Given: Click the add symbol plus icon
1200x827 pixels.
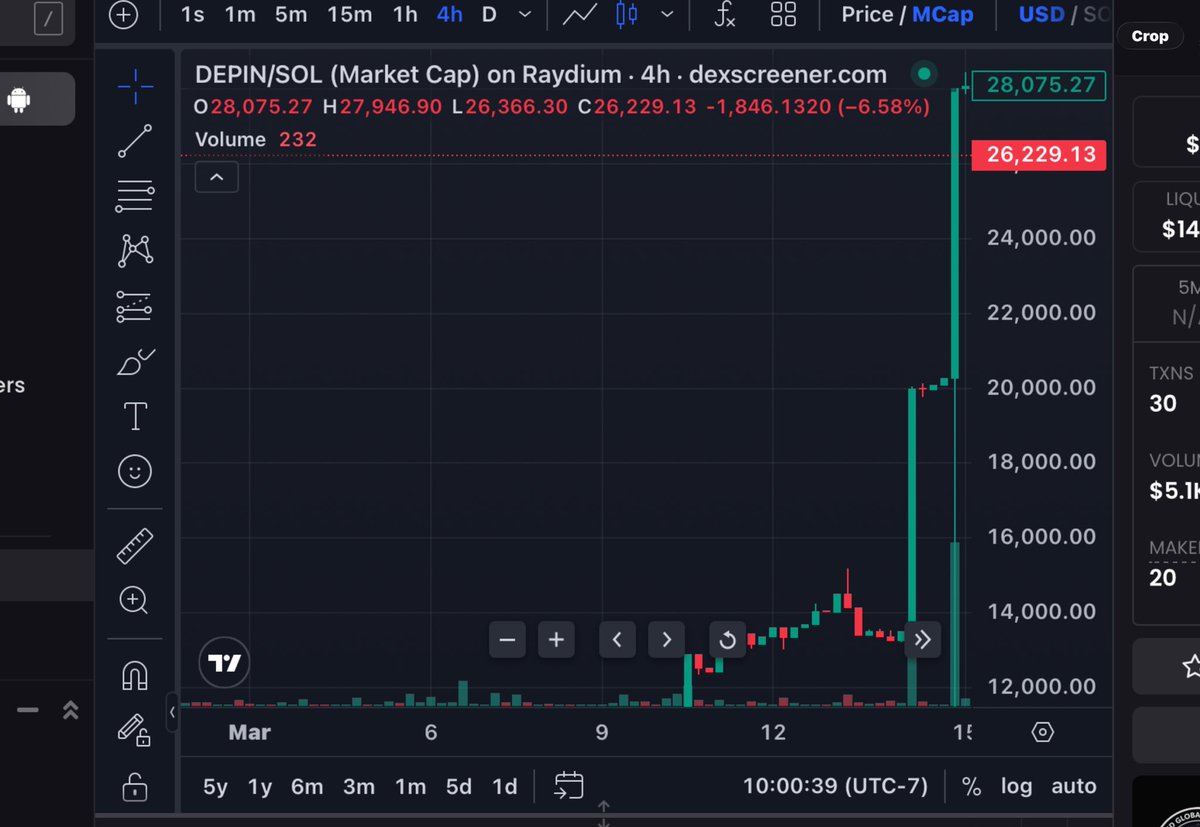Looking at the screenshot, I should (x=123, y=15).
